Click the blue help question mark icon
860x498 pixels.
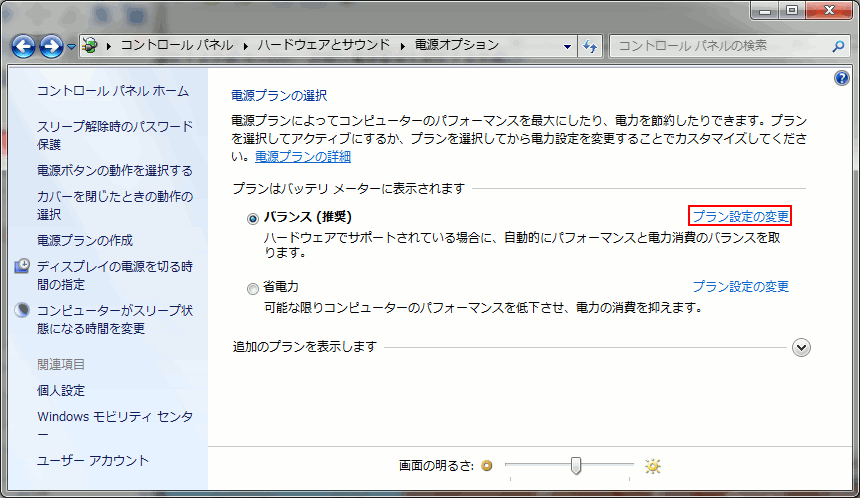coord(841,78)
